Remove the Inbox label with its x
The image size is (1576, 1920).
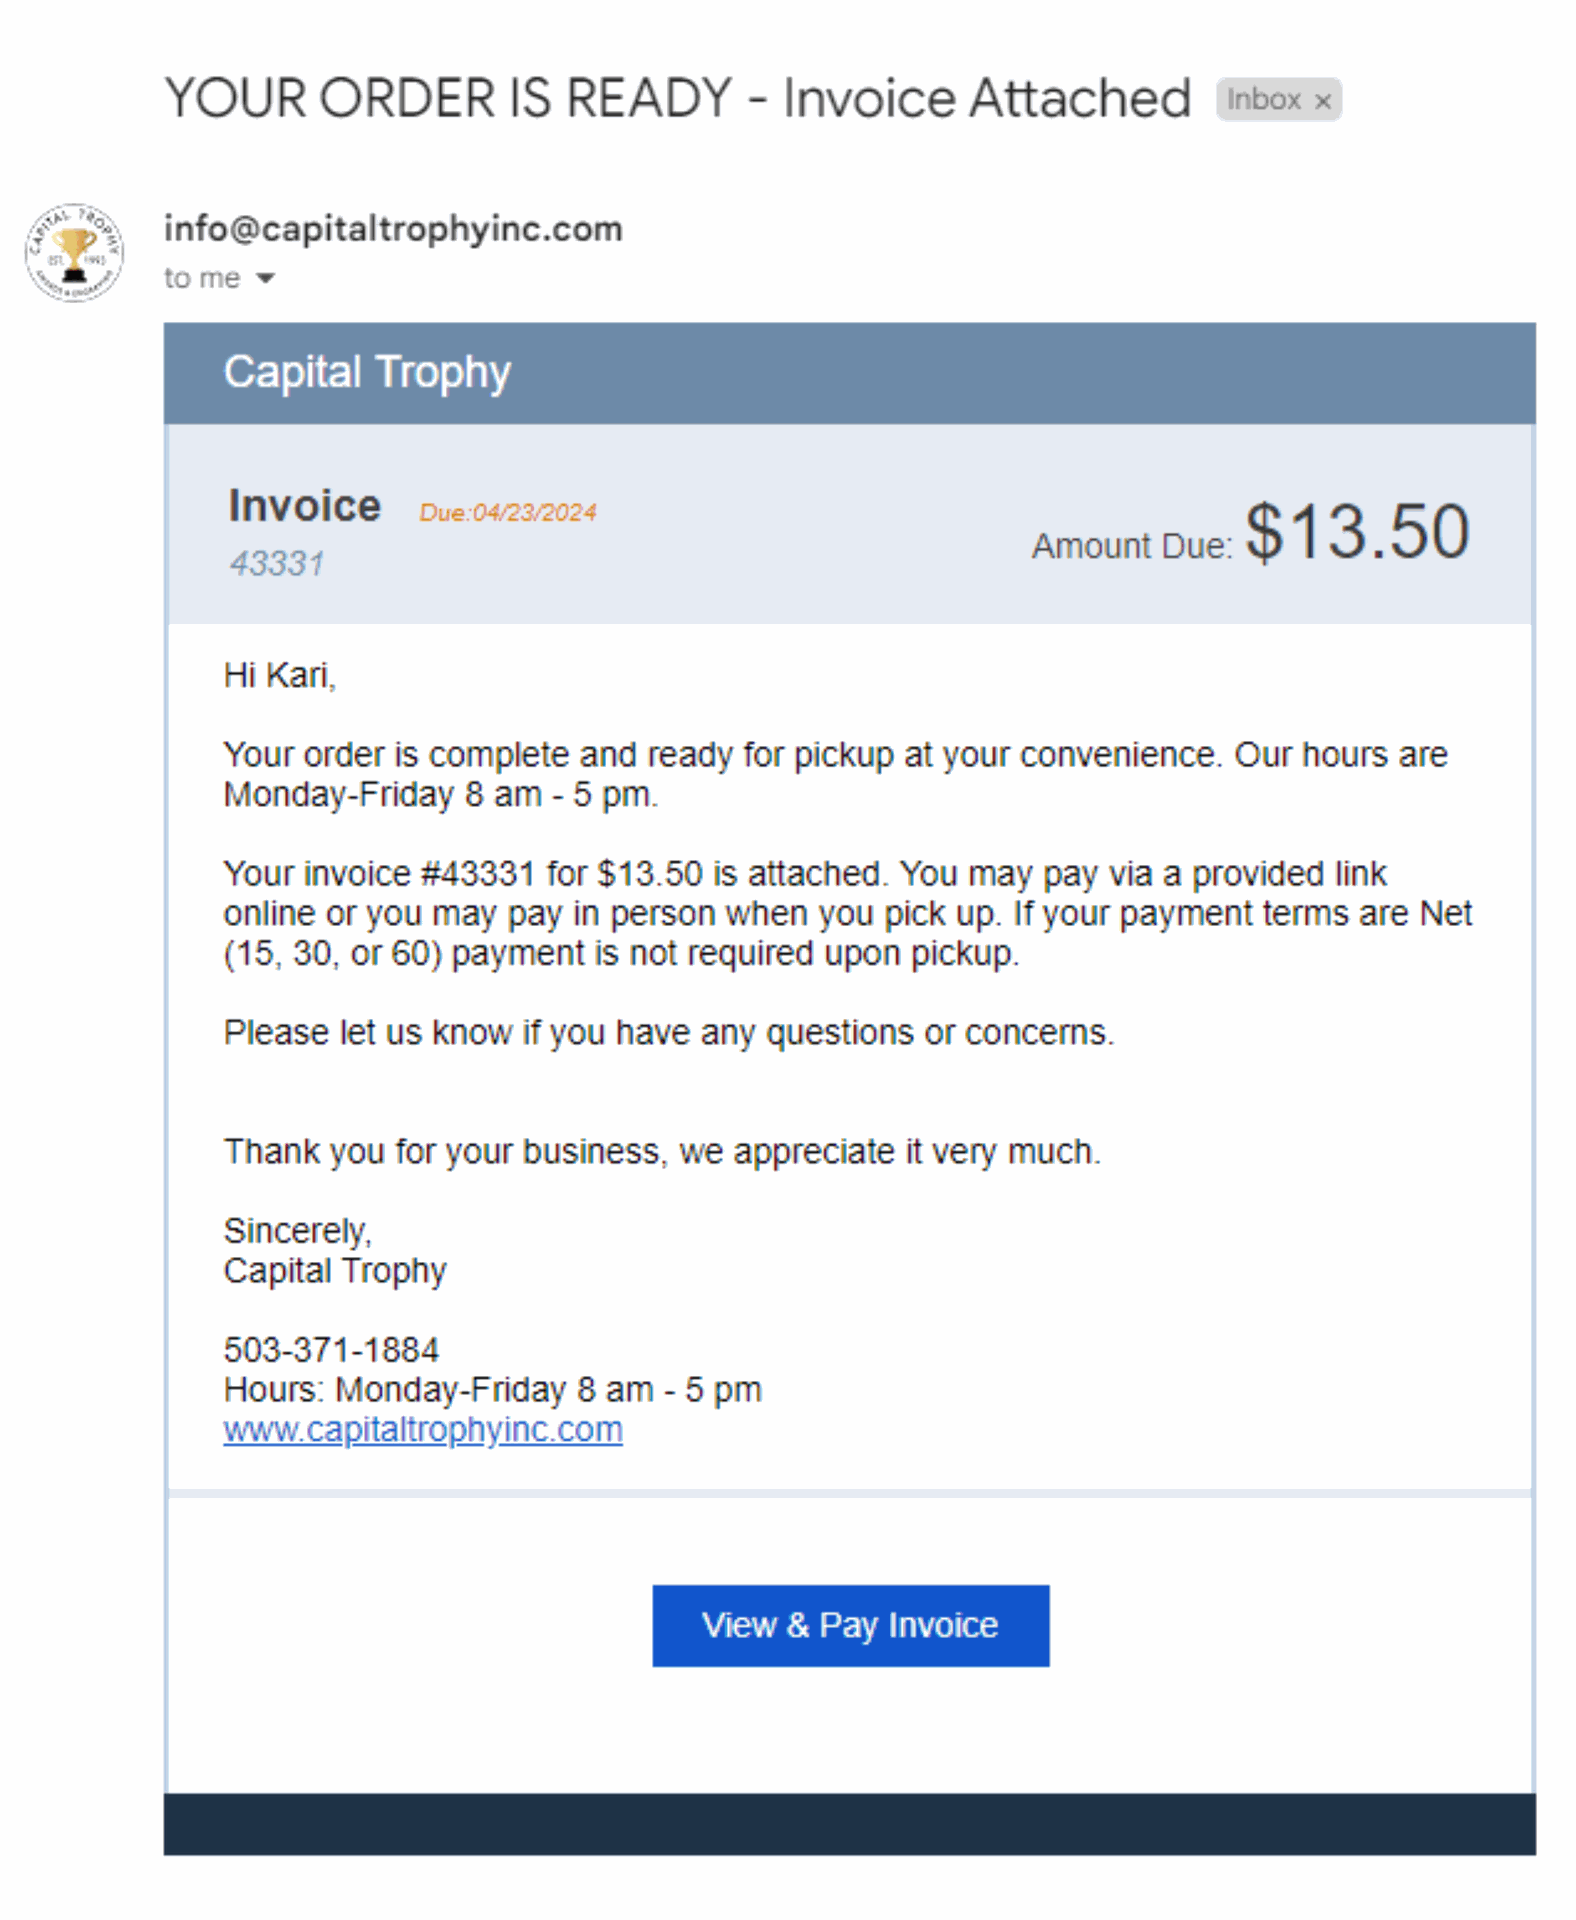point(1322,101)
